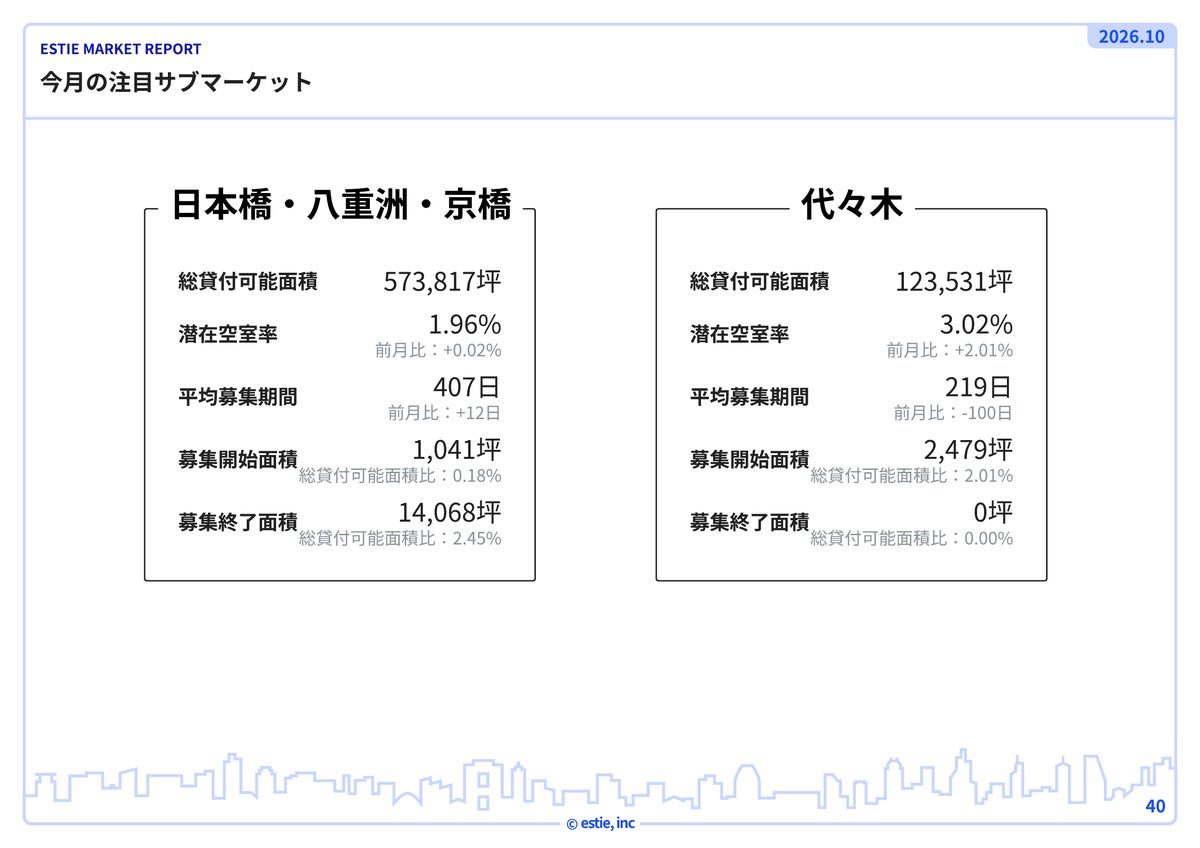Screen dimensions: 1200x848
Task: Click the 2026.10 date badge
Action: click(1131, 36)
